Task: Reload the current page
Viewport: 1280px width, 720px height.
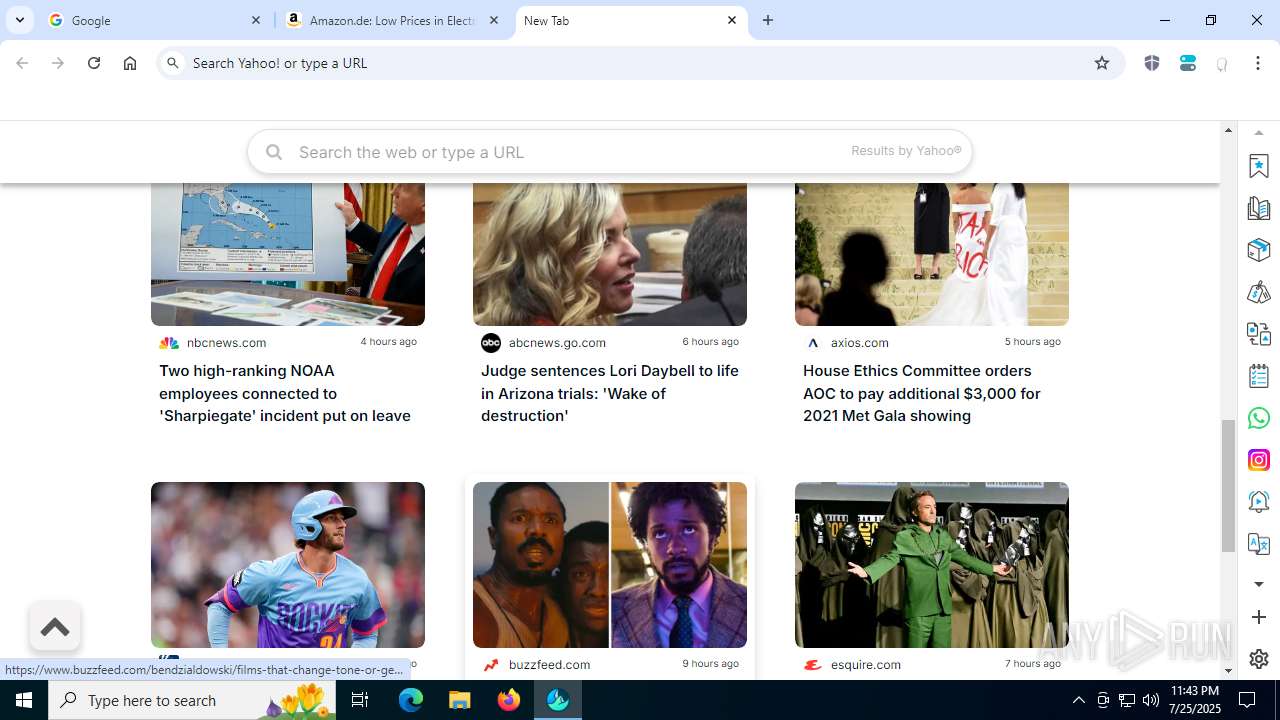Action: 94,63
